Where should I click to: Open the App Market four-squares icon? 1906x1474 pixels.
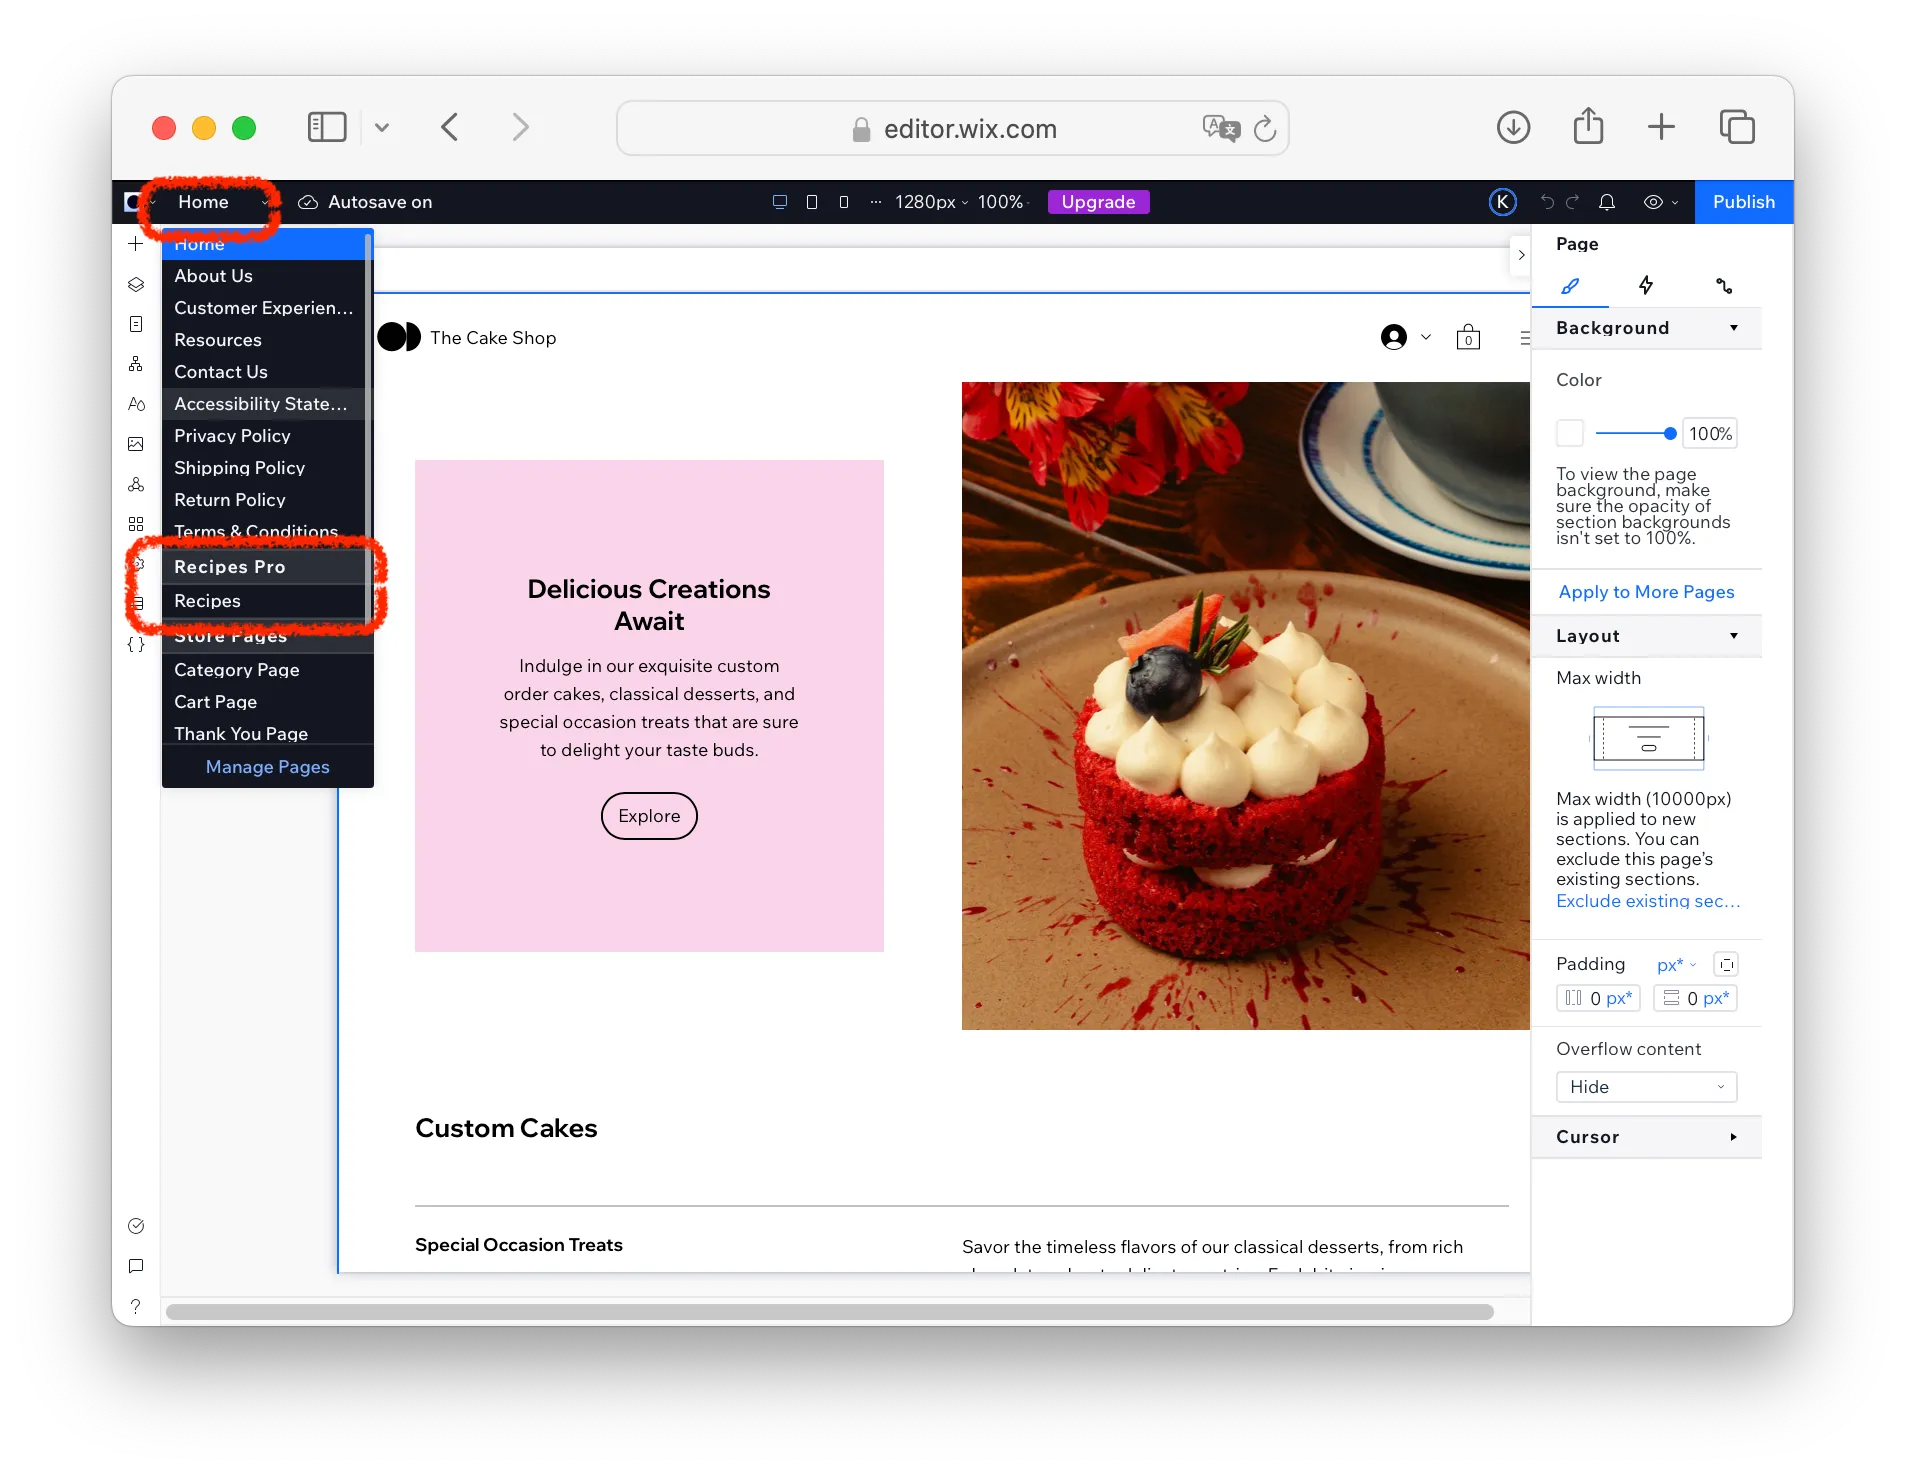click(136, 524)
